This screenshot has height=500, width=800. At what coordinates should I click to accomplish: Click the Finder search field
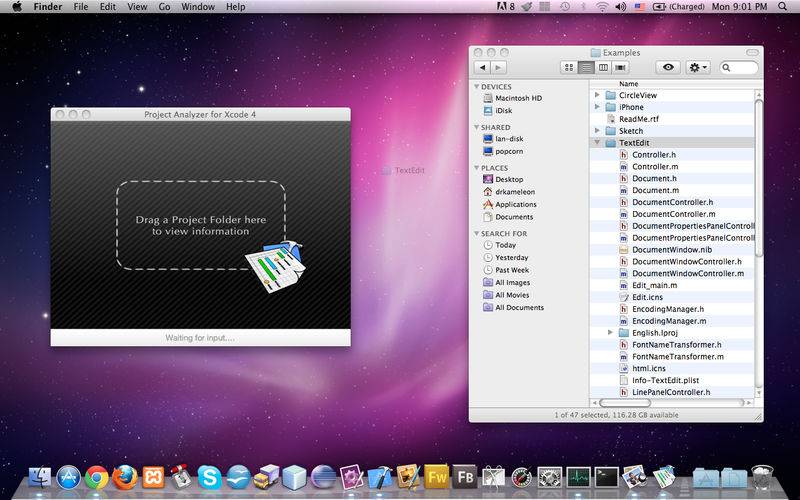(741, 67)
